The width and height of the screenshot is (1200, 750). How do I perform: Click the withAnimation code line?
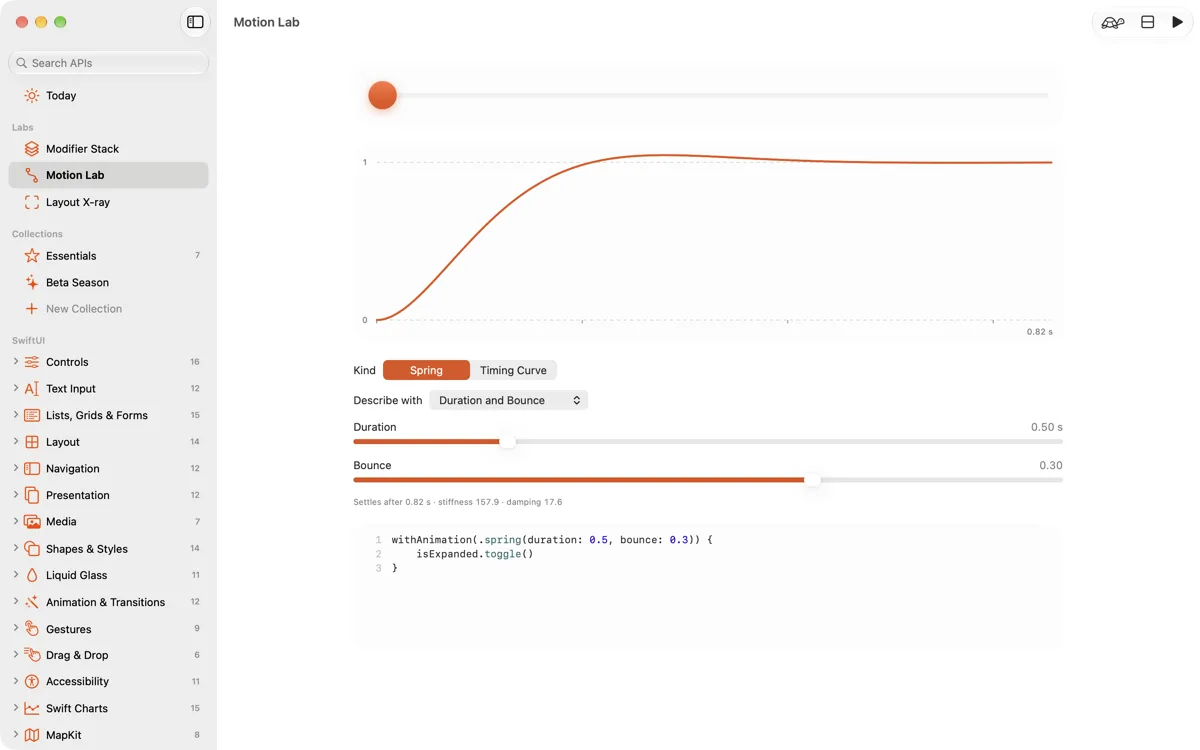(552, 540)
